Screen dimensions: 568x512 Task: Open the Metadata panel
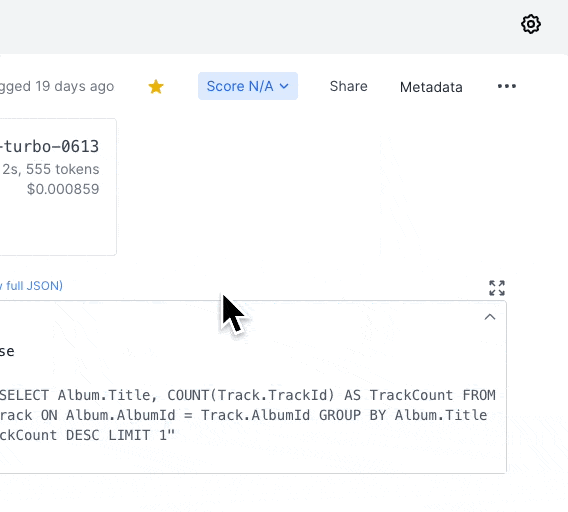431,87
